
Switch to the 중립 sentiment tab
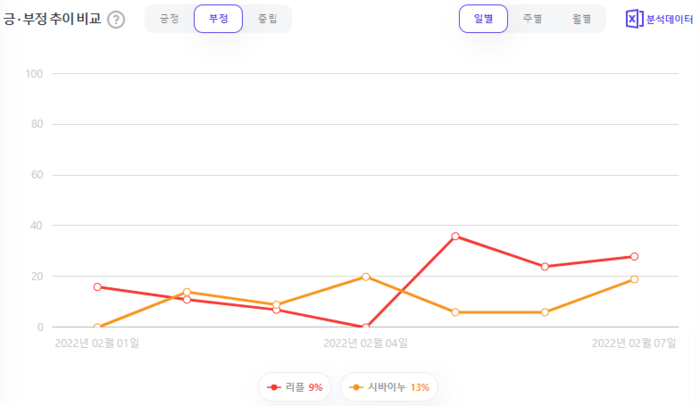[x=267, y=19]
